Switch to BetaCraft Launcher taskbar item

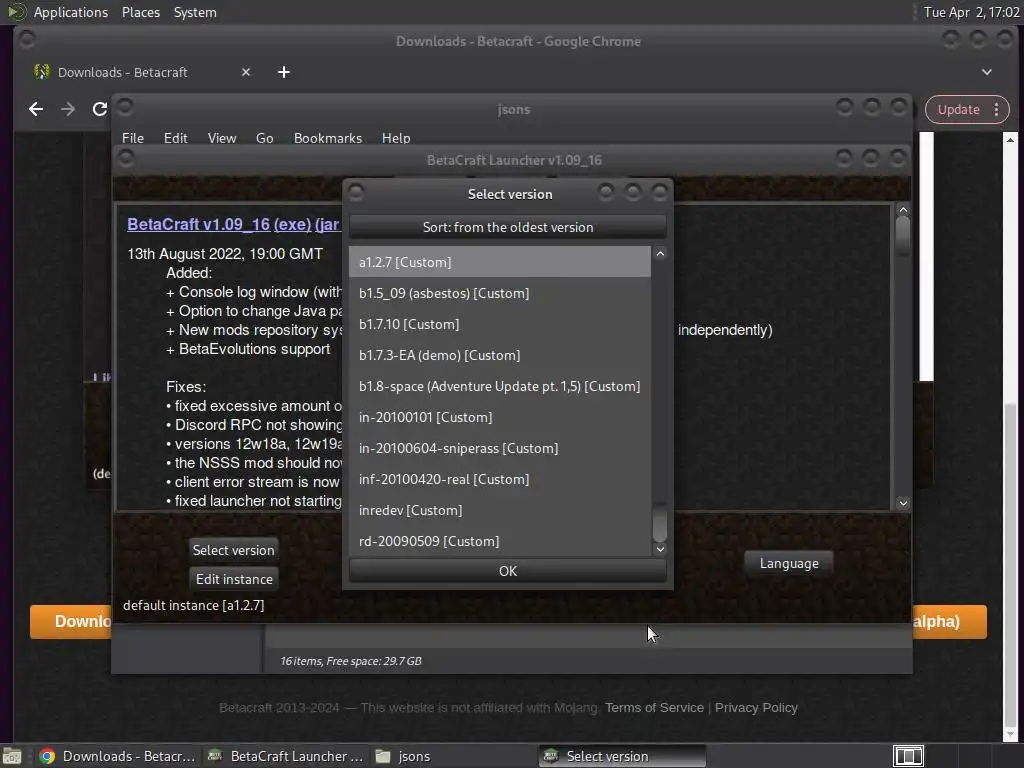[x=285, y=756]
